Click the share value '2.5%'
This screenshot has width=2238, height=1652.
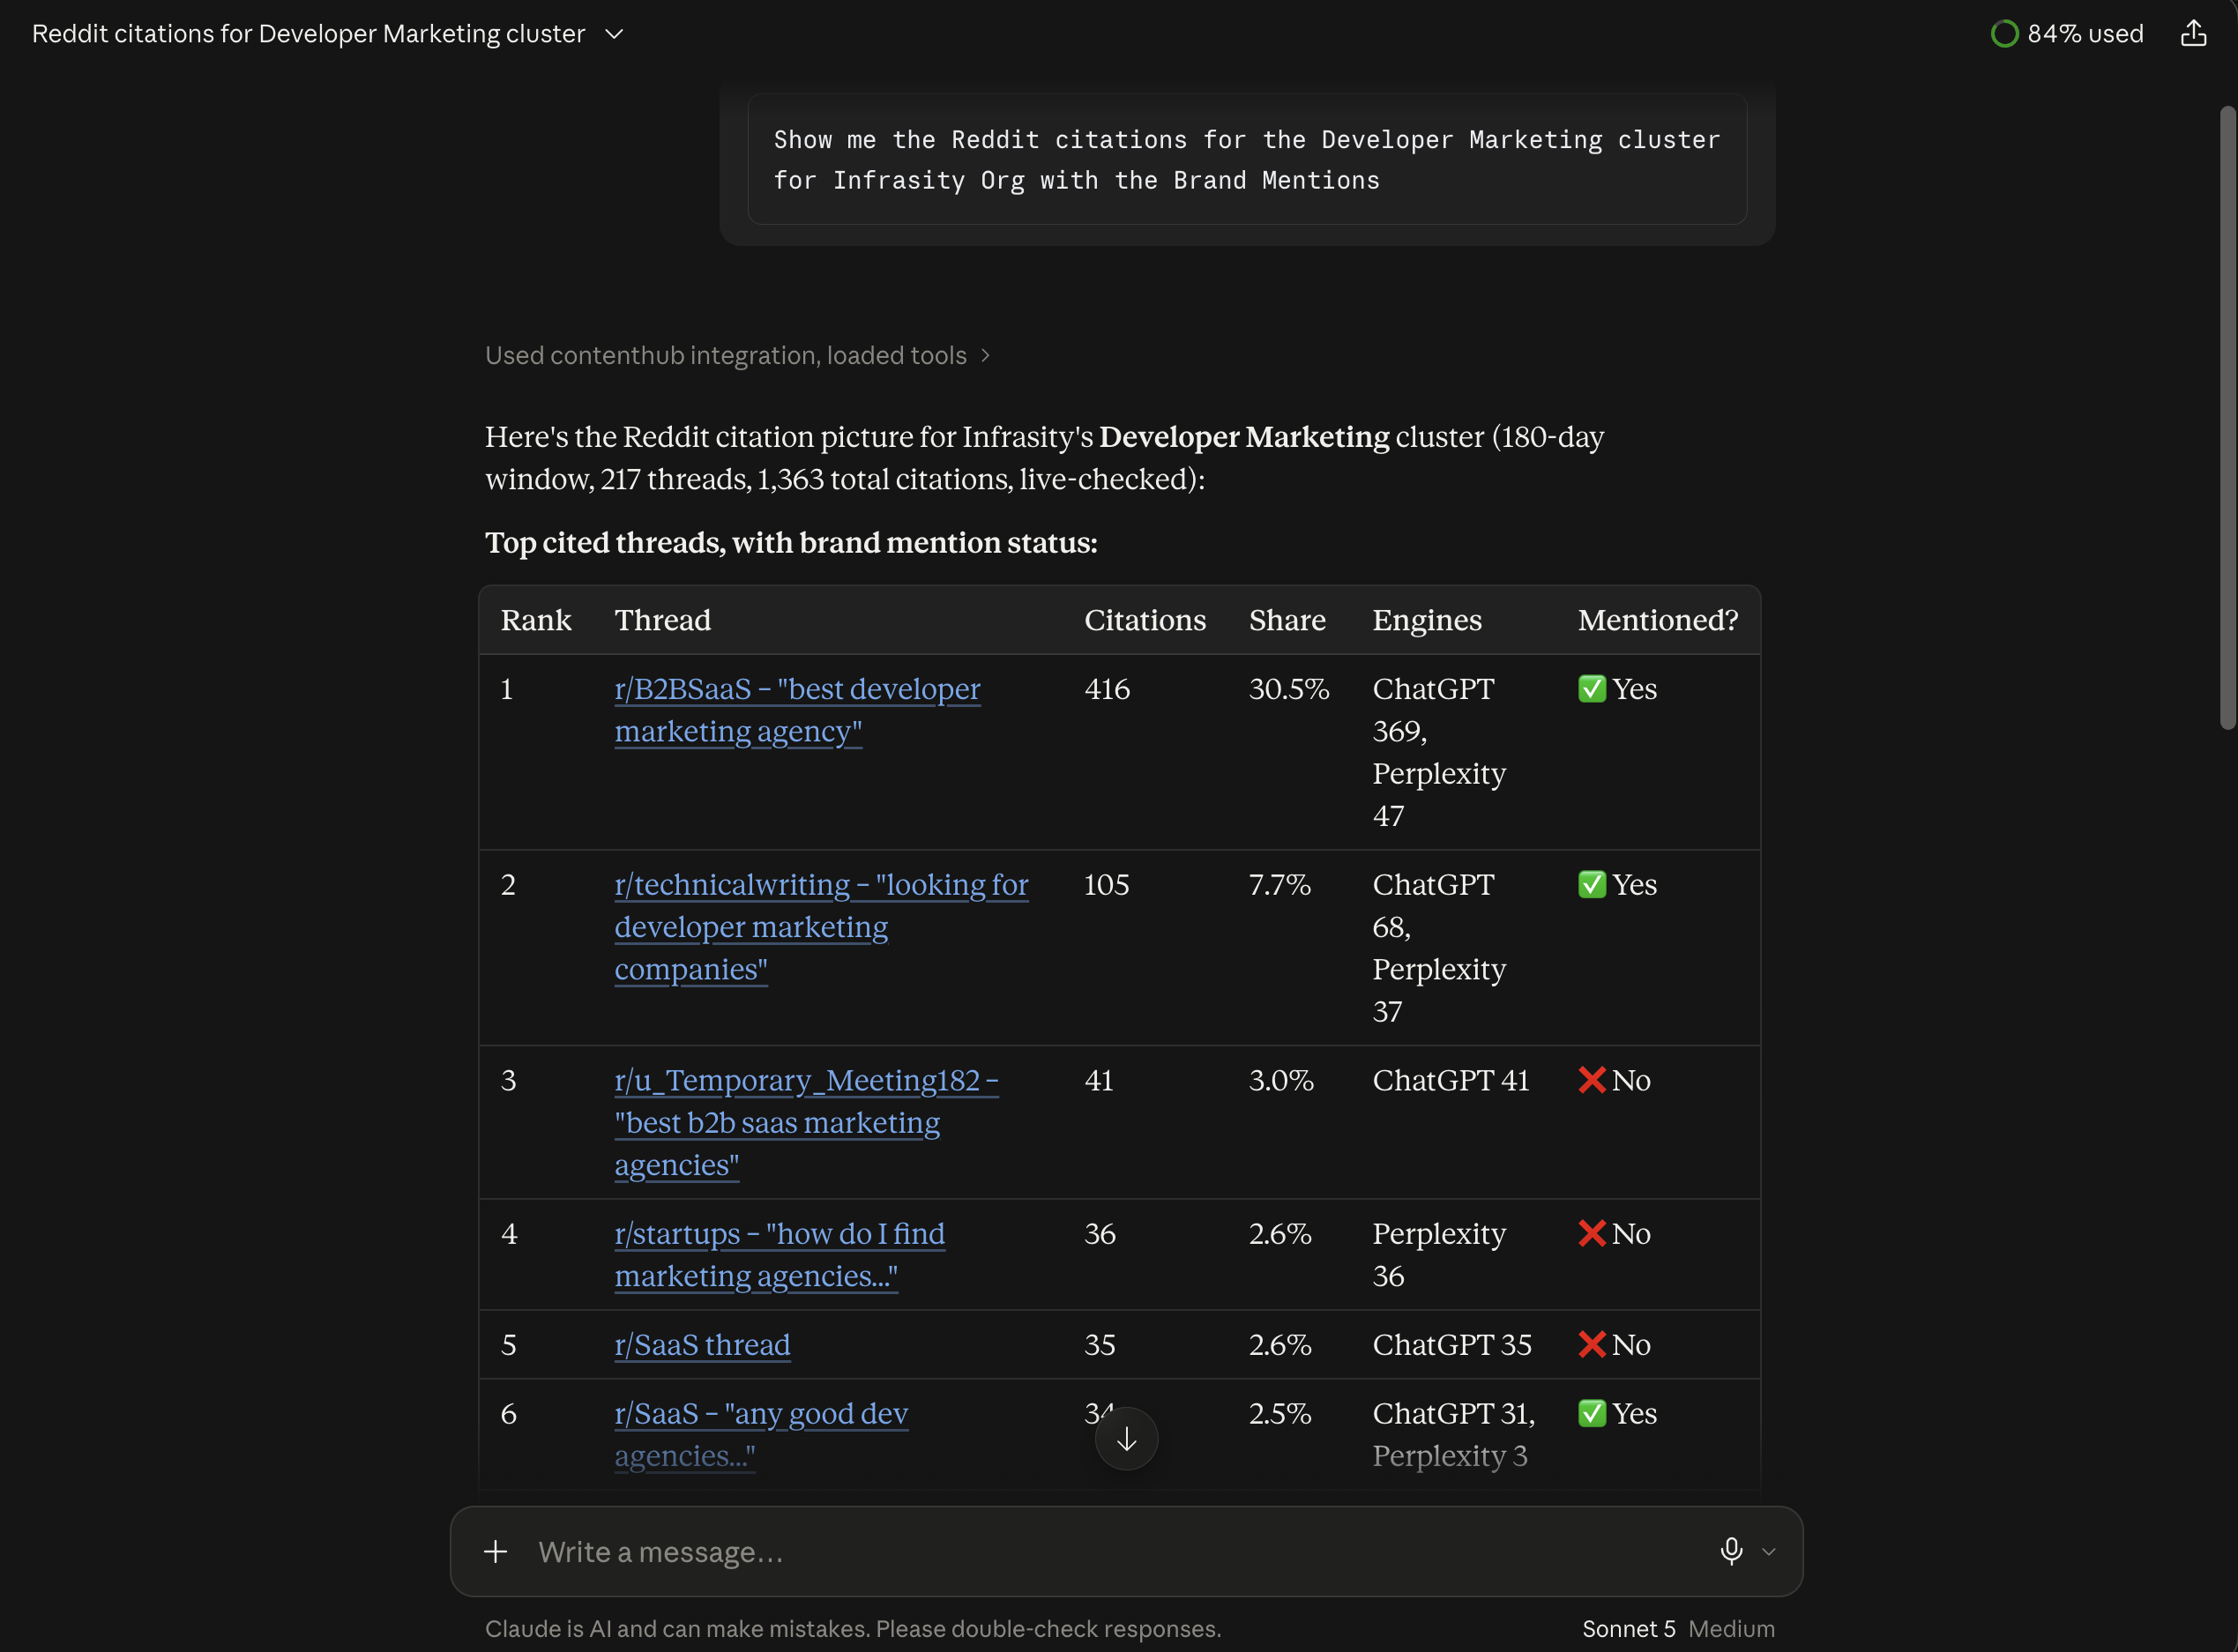tap(1279, 1413)
